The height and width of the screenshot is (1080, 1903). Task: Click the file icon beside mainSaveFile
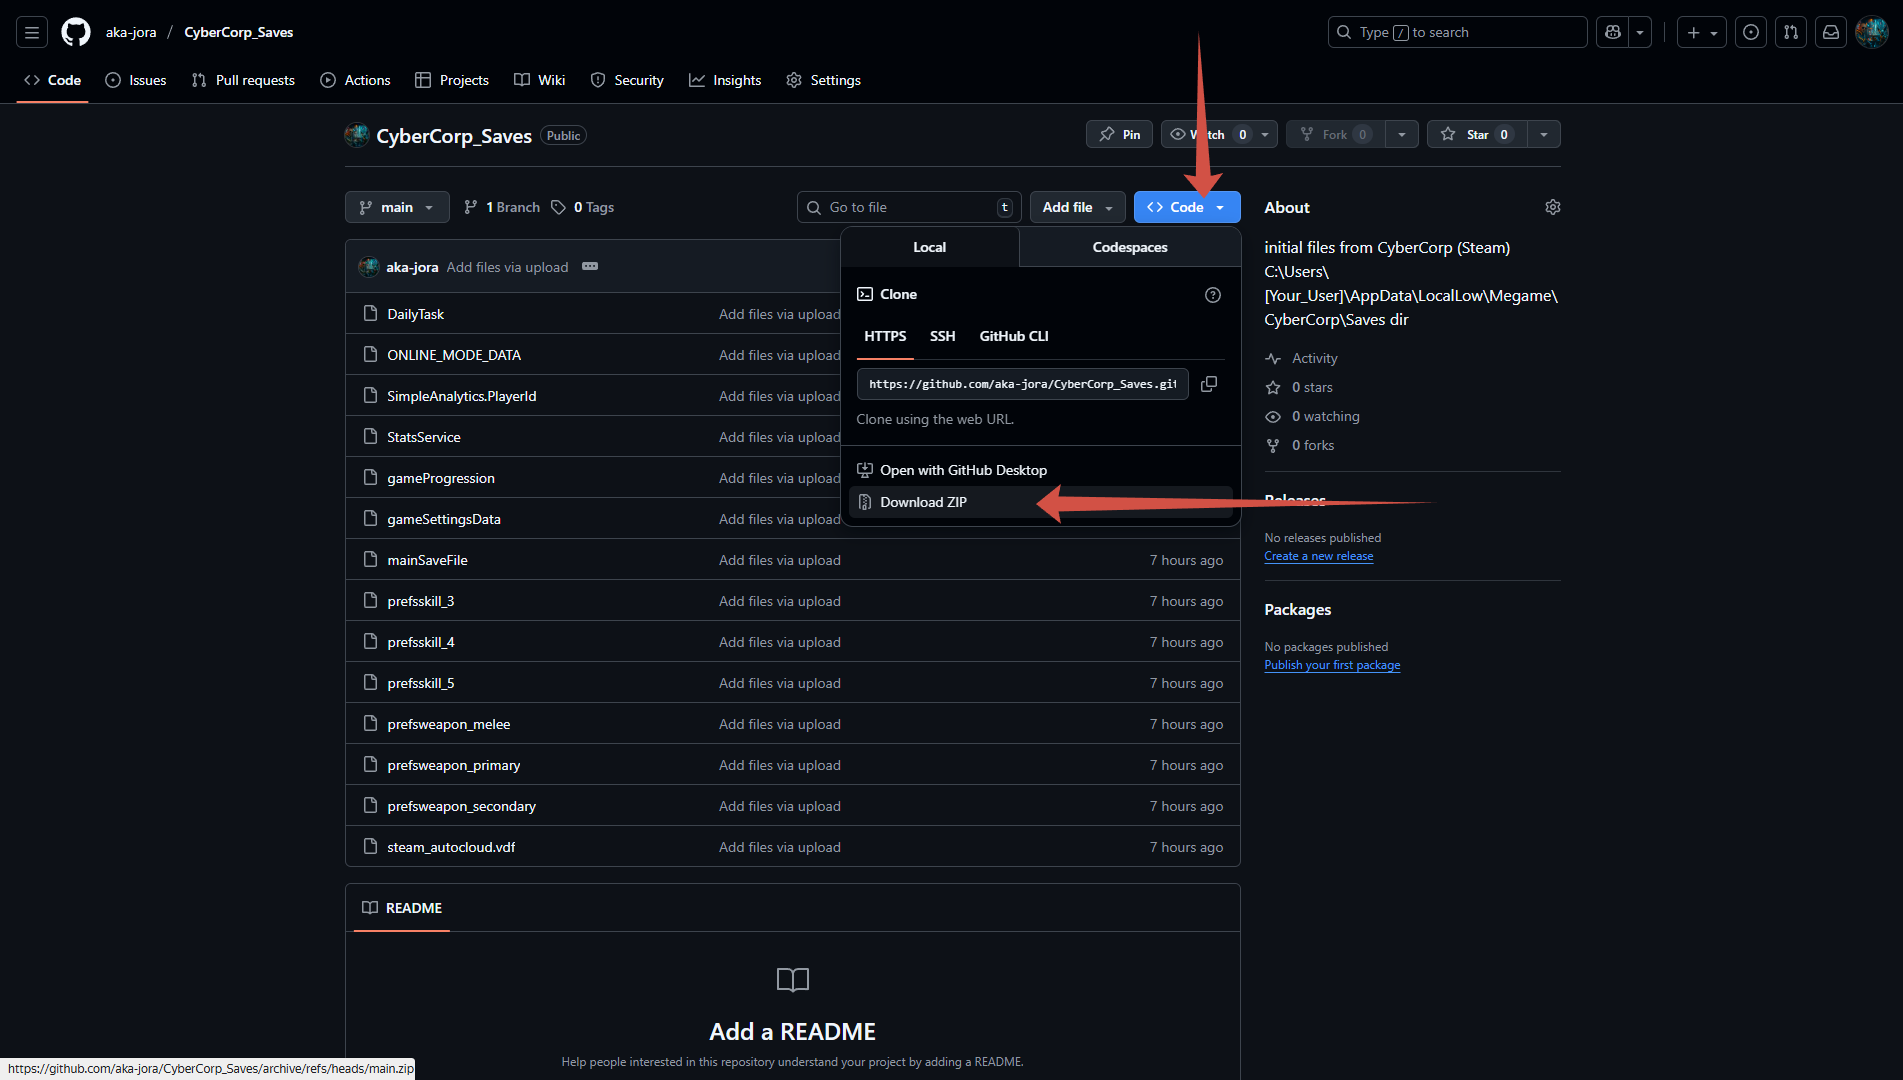[x=370, y=559]
